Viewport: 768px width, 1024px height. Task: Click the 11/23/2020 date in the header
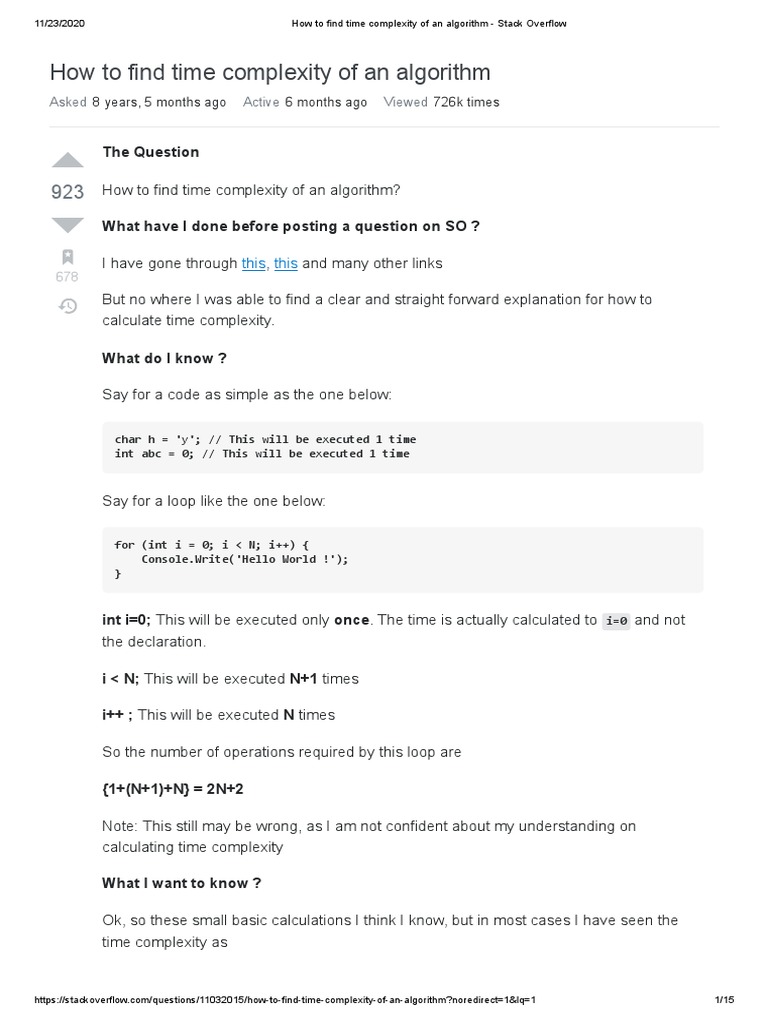coord(60,24)
